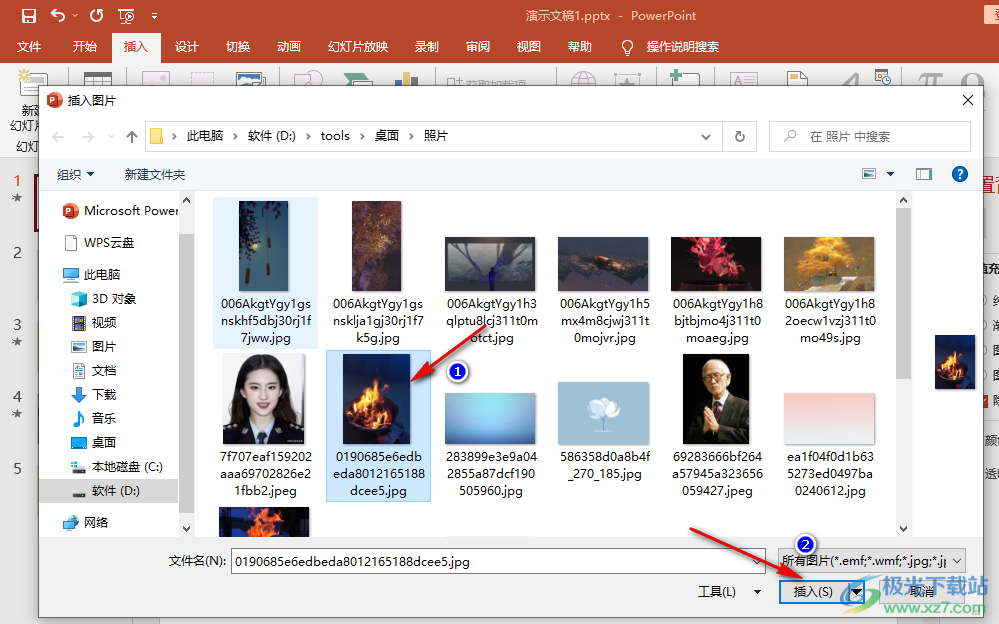Switch to the 幻灯片放映 ribbon tab

coord(358,47)
